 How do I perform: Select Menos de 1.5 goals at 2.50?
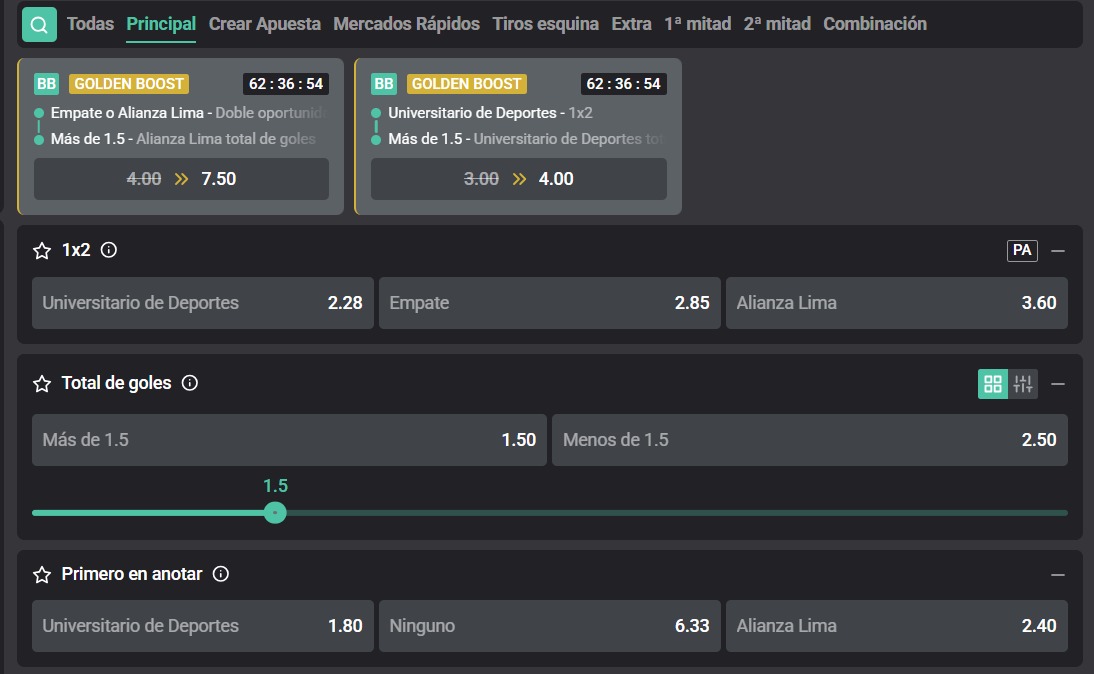click(x=809, y=440)
